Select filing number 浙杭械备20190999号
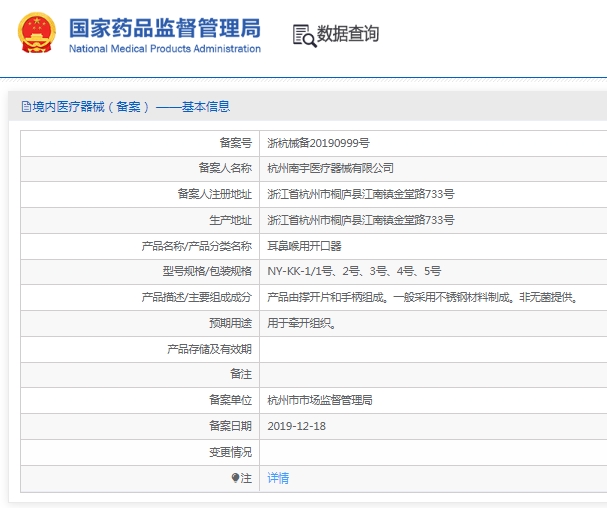This screenshot has width=607, height=508. pyautogui.click(x=318, y=143)
